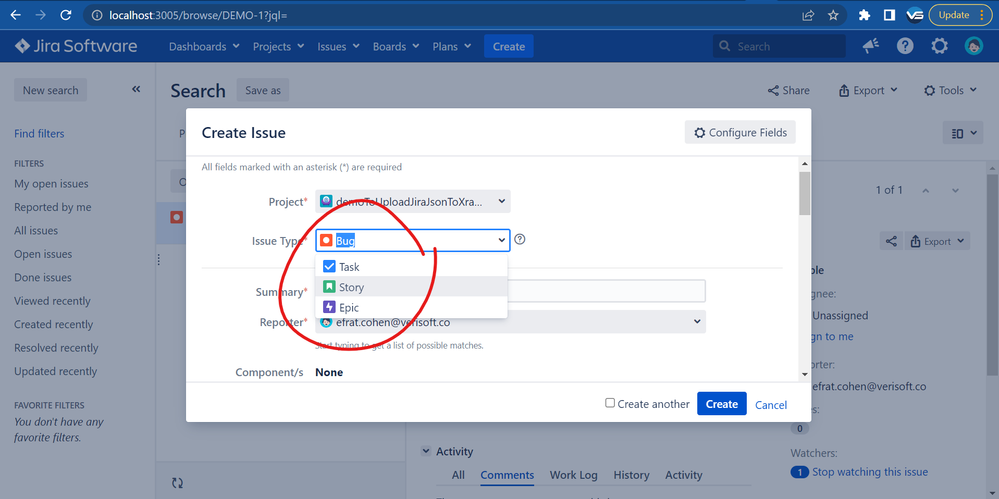Open the browser extensions puzzle icon

point(865,15)
